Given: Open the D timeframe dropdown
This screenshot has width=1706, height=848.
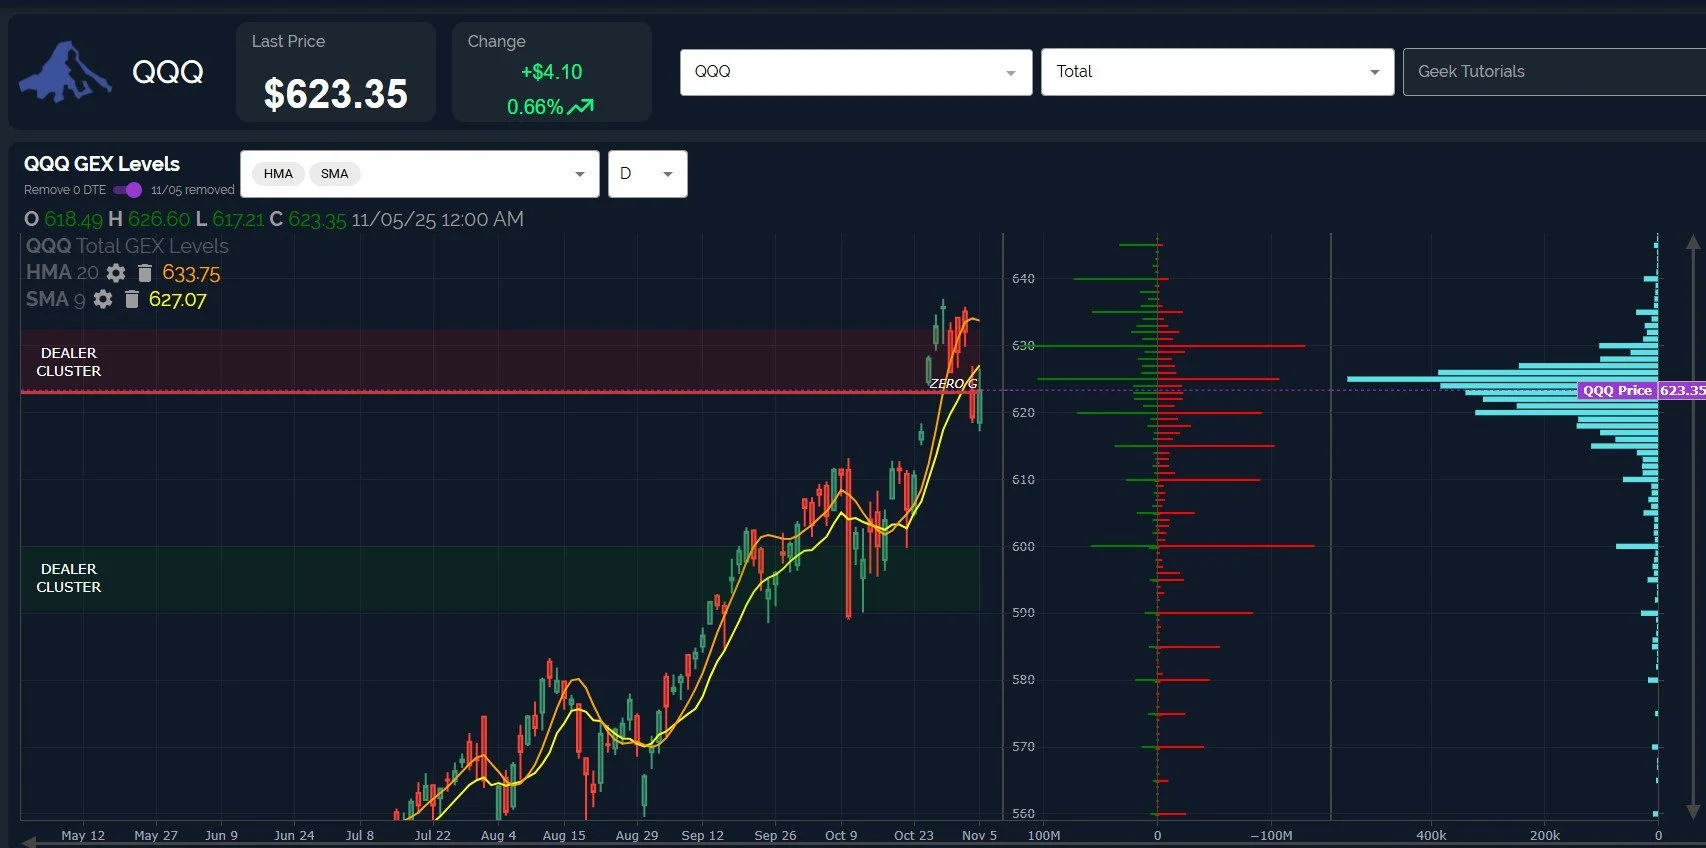Looking at the screenshot, I should pos(647,174).
